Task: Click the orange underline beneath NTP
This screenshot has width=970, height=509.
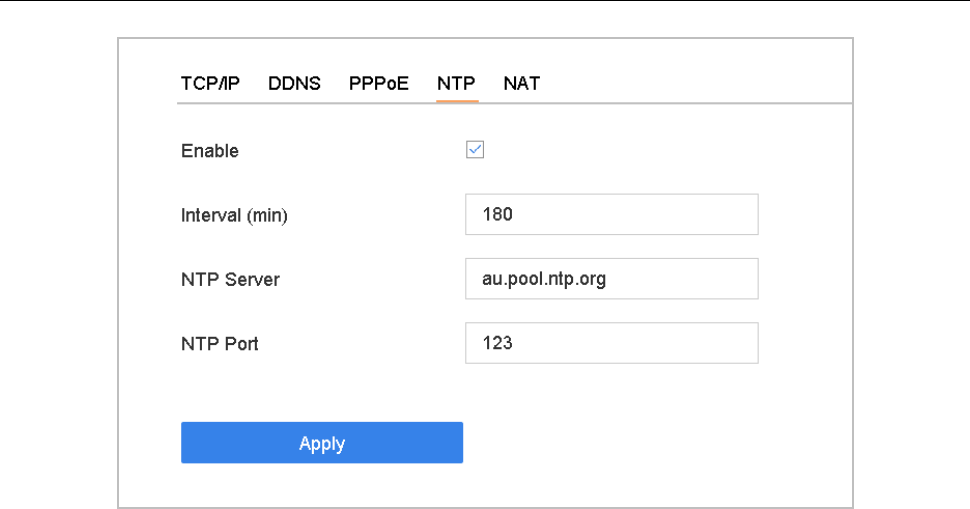Action: point(458,101)
